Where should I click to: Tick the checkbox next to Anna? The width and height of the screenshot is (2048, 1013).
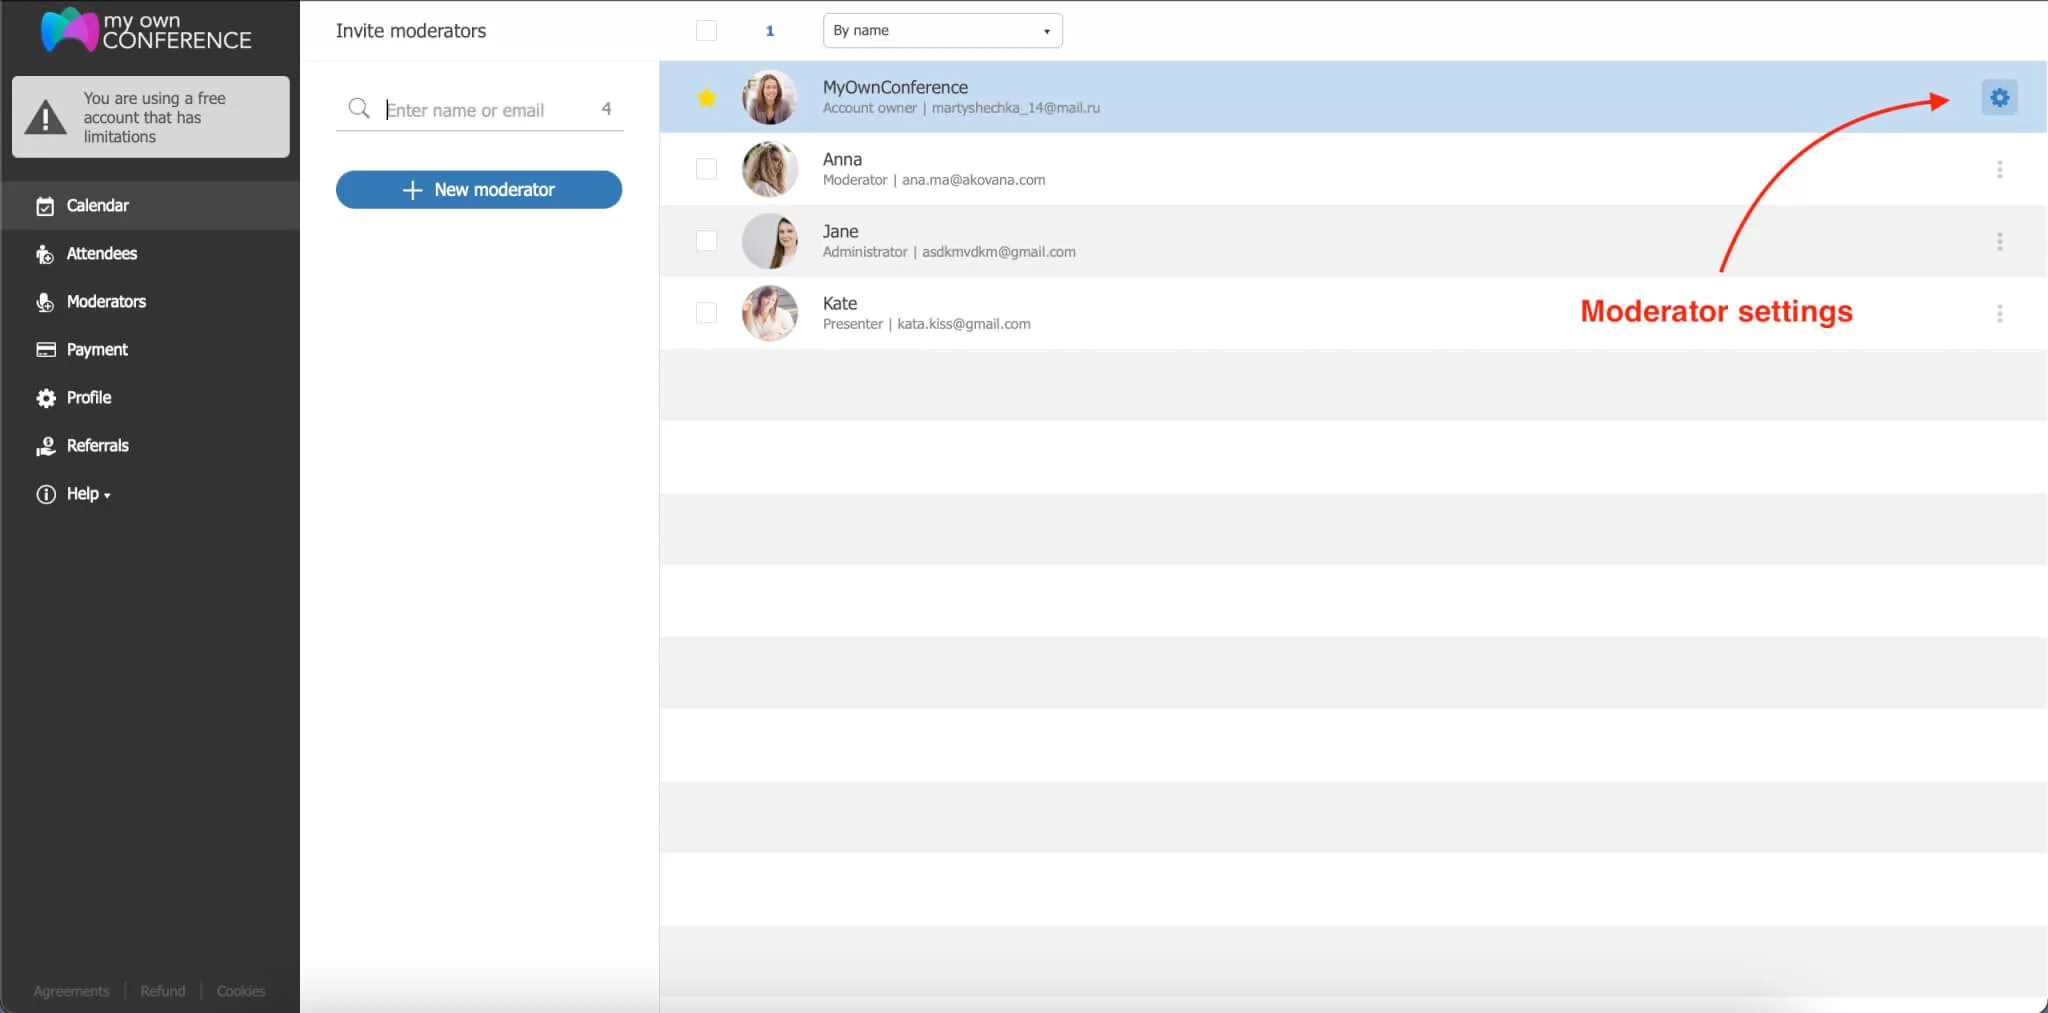tap(706, 169)
